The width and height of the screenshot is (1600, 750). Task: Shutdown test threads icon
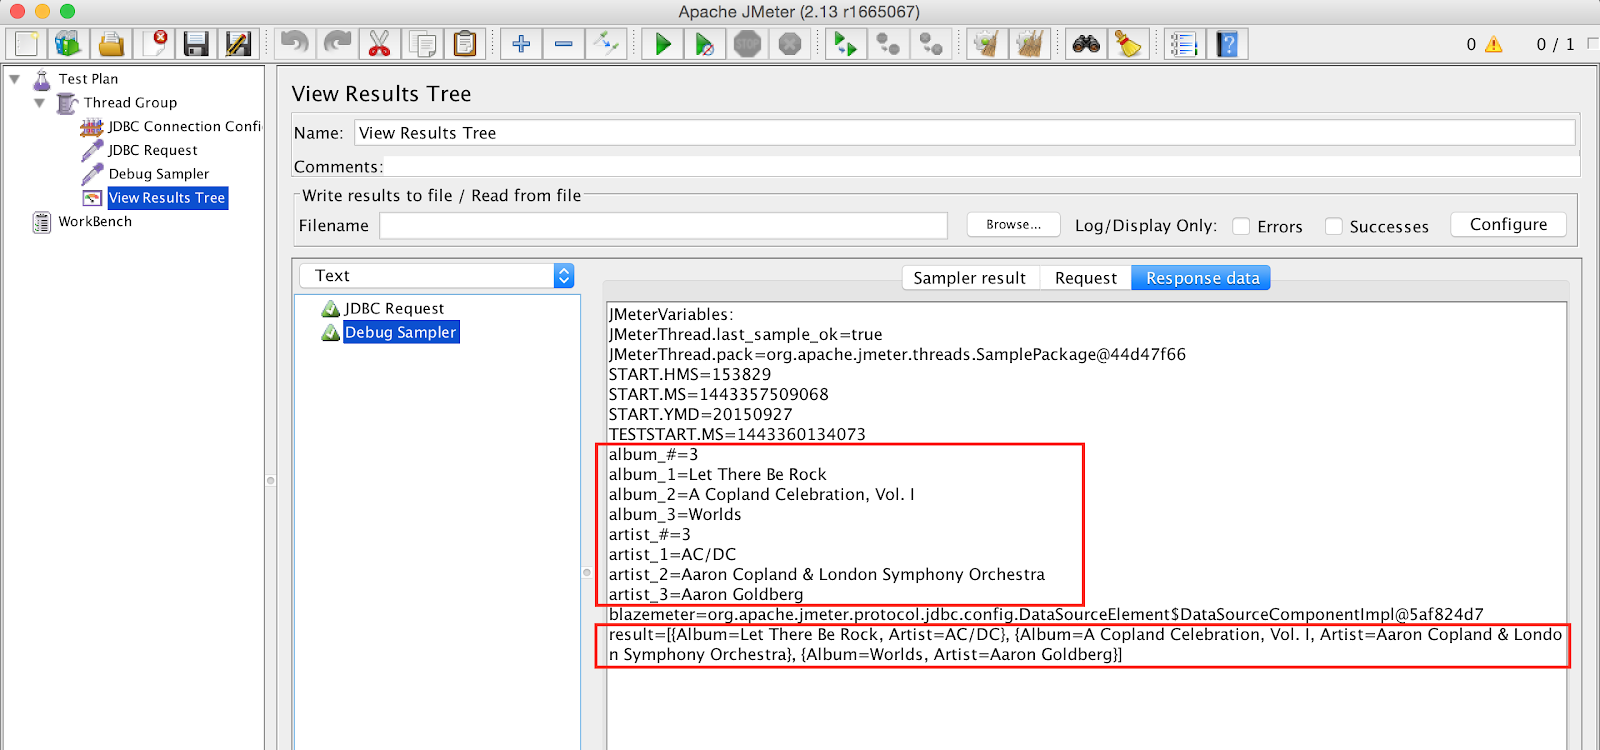pos(790,44)
